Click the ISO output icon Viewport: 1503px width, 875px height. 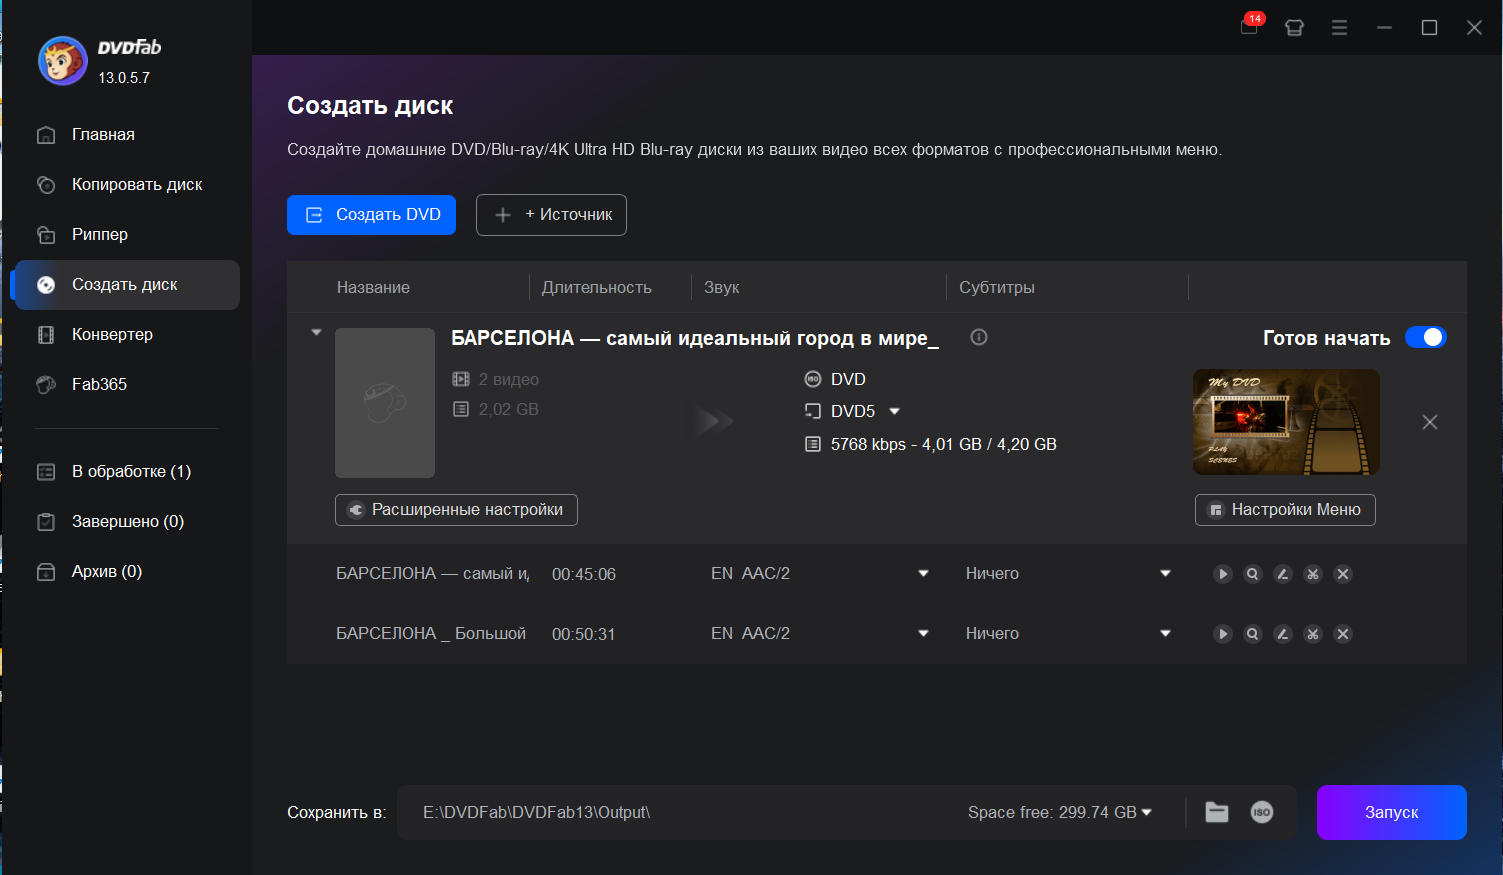(x=1262, y=812)
